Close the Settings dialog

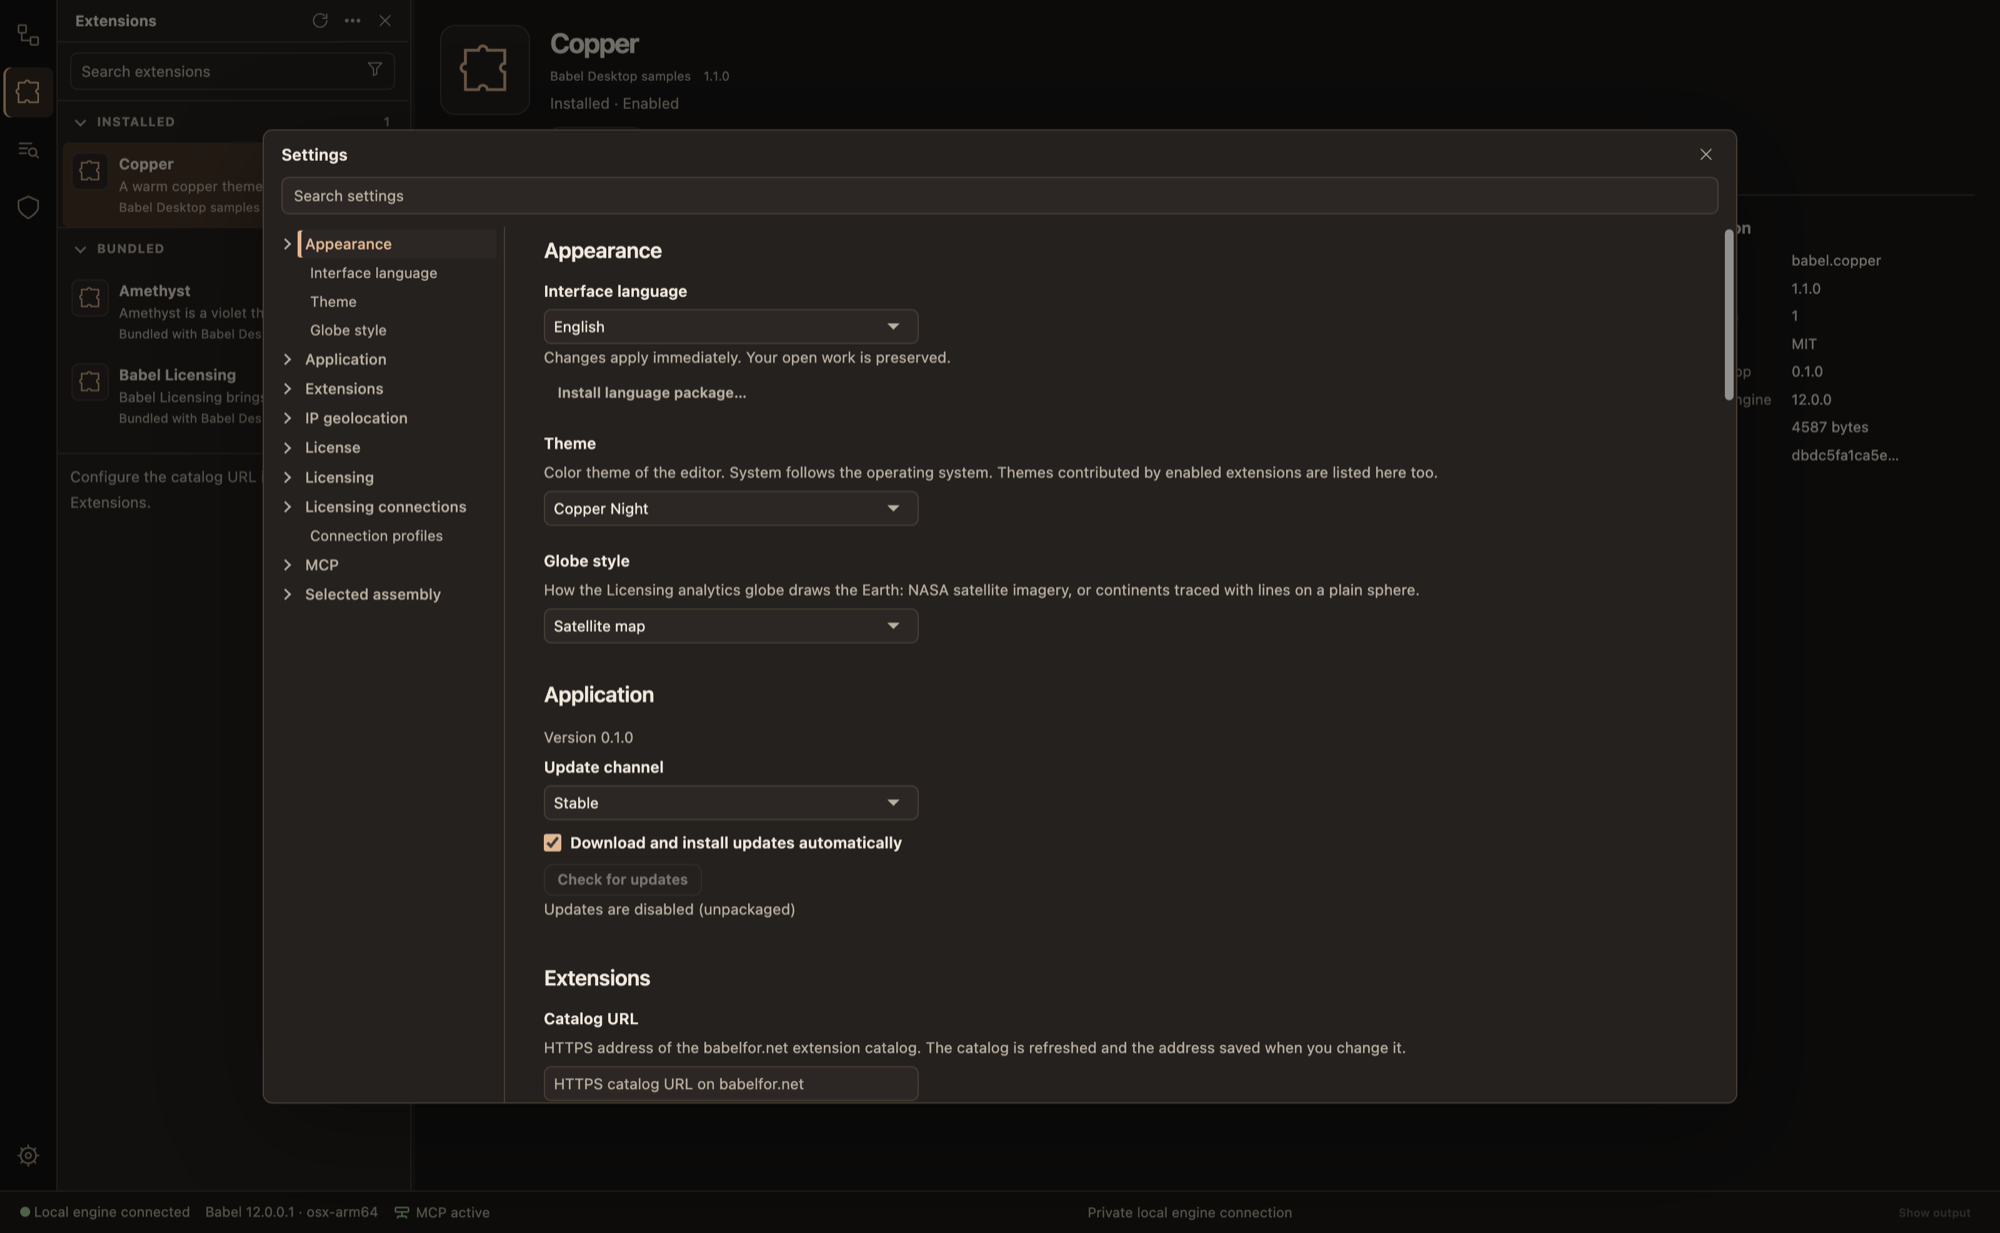click(1706, 154)
